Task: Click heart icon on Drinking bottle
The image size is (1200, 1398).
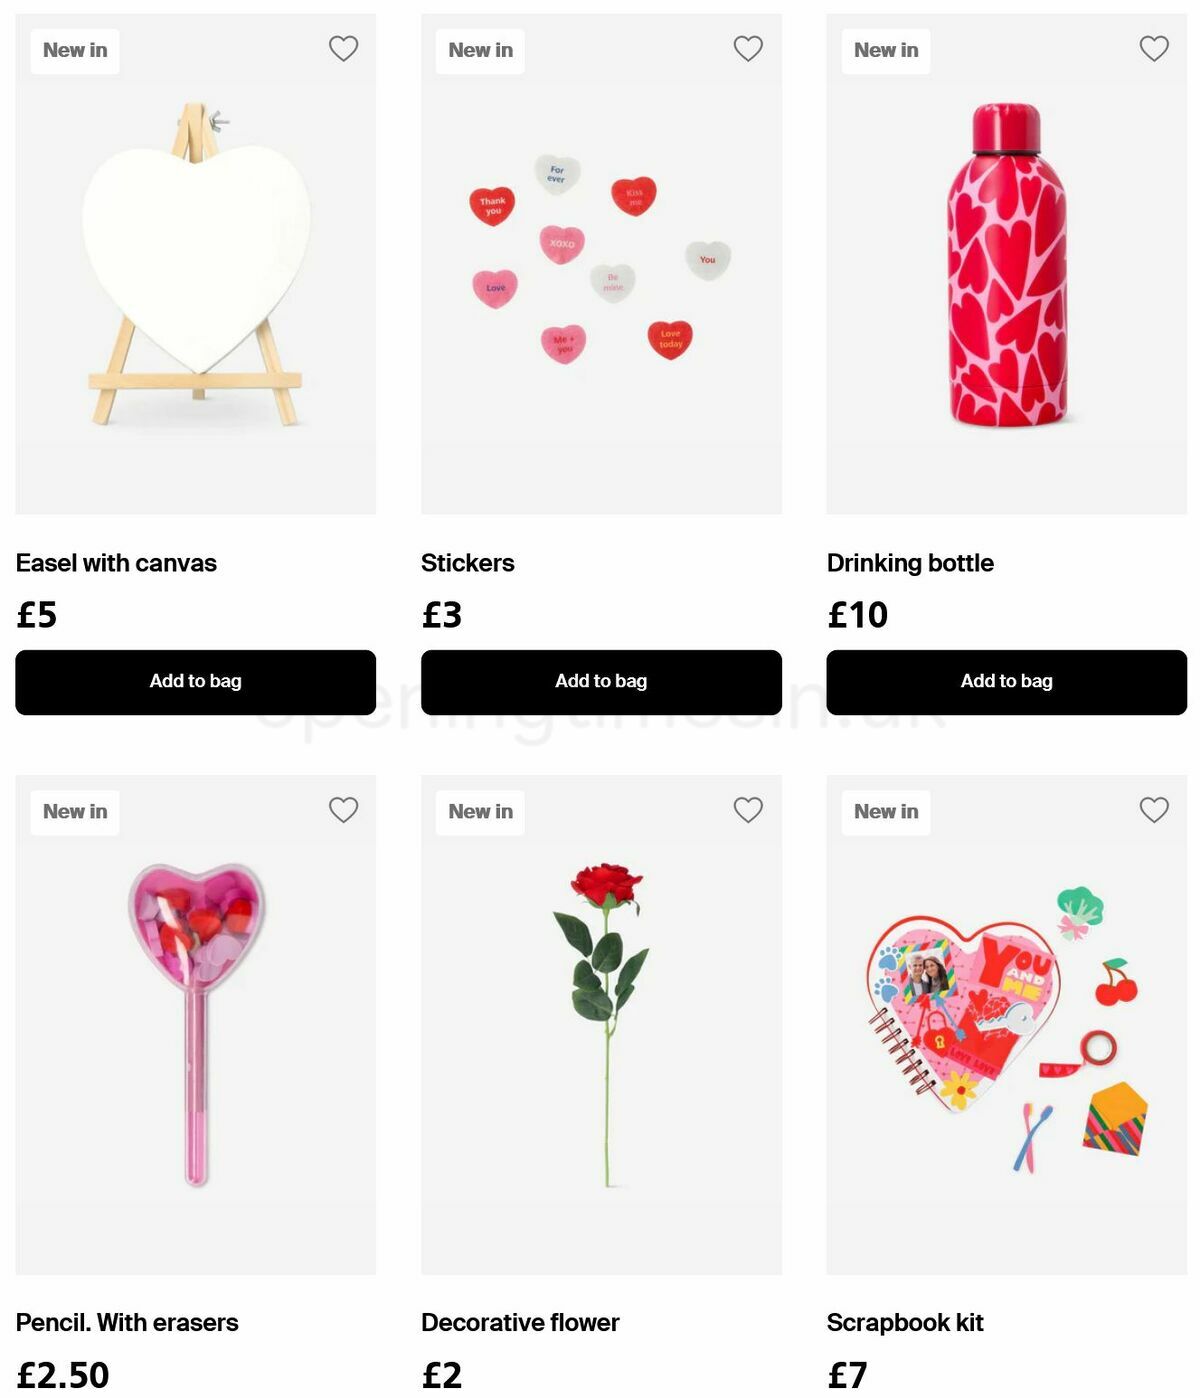Action: click(x=1154, y=48)
